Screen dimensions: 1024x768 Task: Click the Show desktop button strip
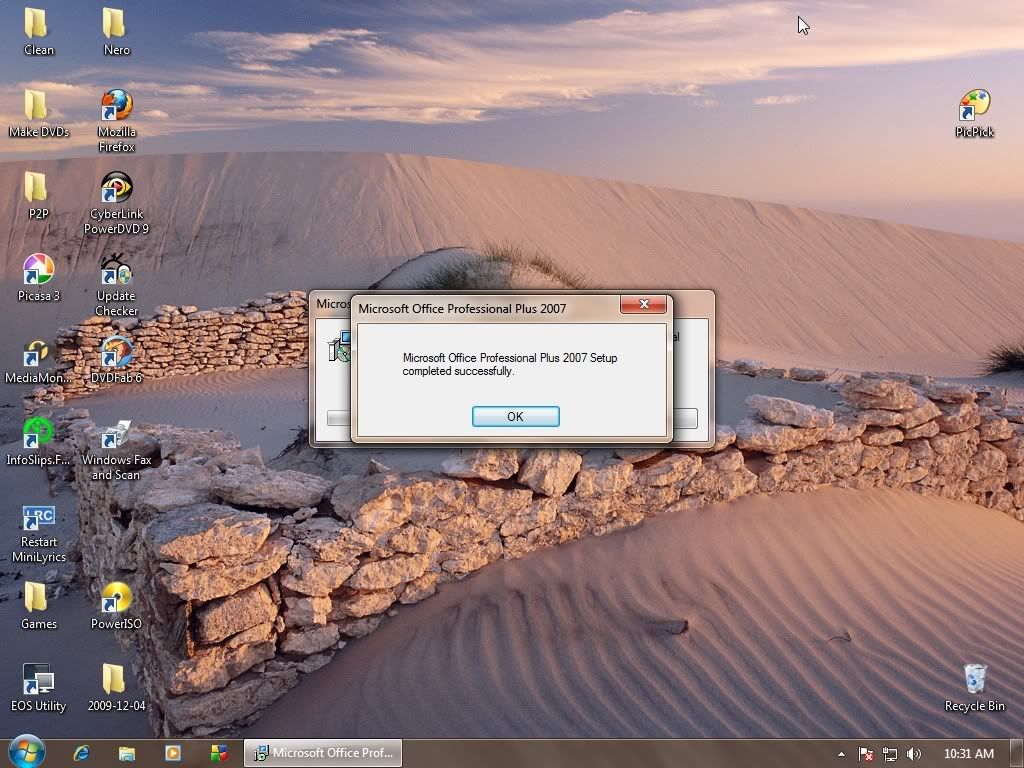coord(1017,754)
